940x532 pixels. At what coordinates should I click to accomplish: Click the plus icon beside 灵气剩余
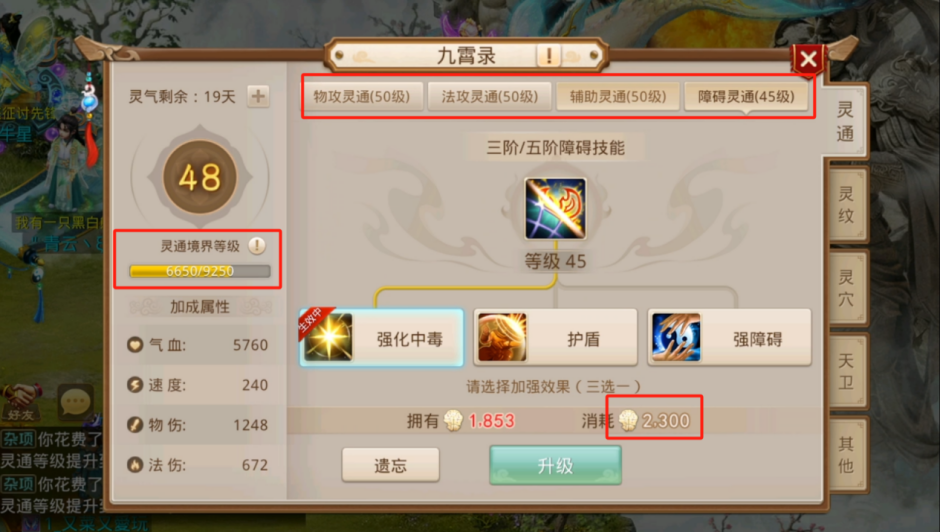pos(258,96)
